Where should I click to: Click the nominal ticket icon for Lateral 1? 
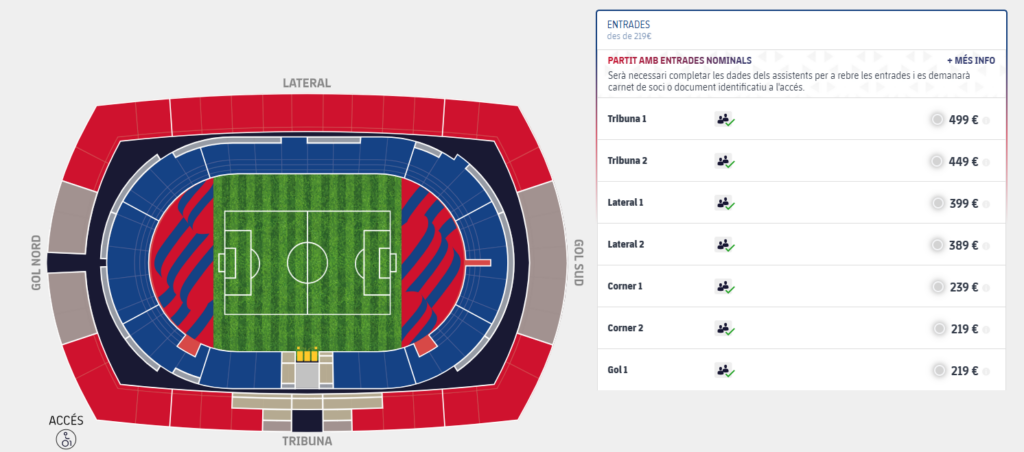[x=724, y=203]
